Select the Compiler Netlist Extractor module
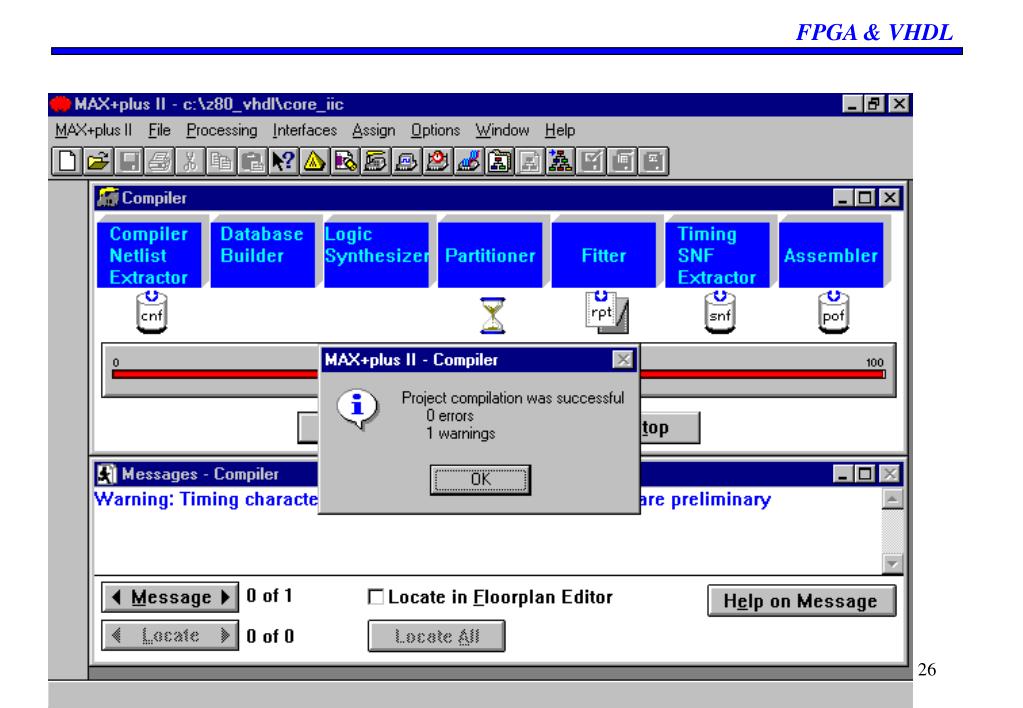 click(149, 255)
